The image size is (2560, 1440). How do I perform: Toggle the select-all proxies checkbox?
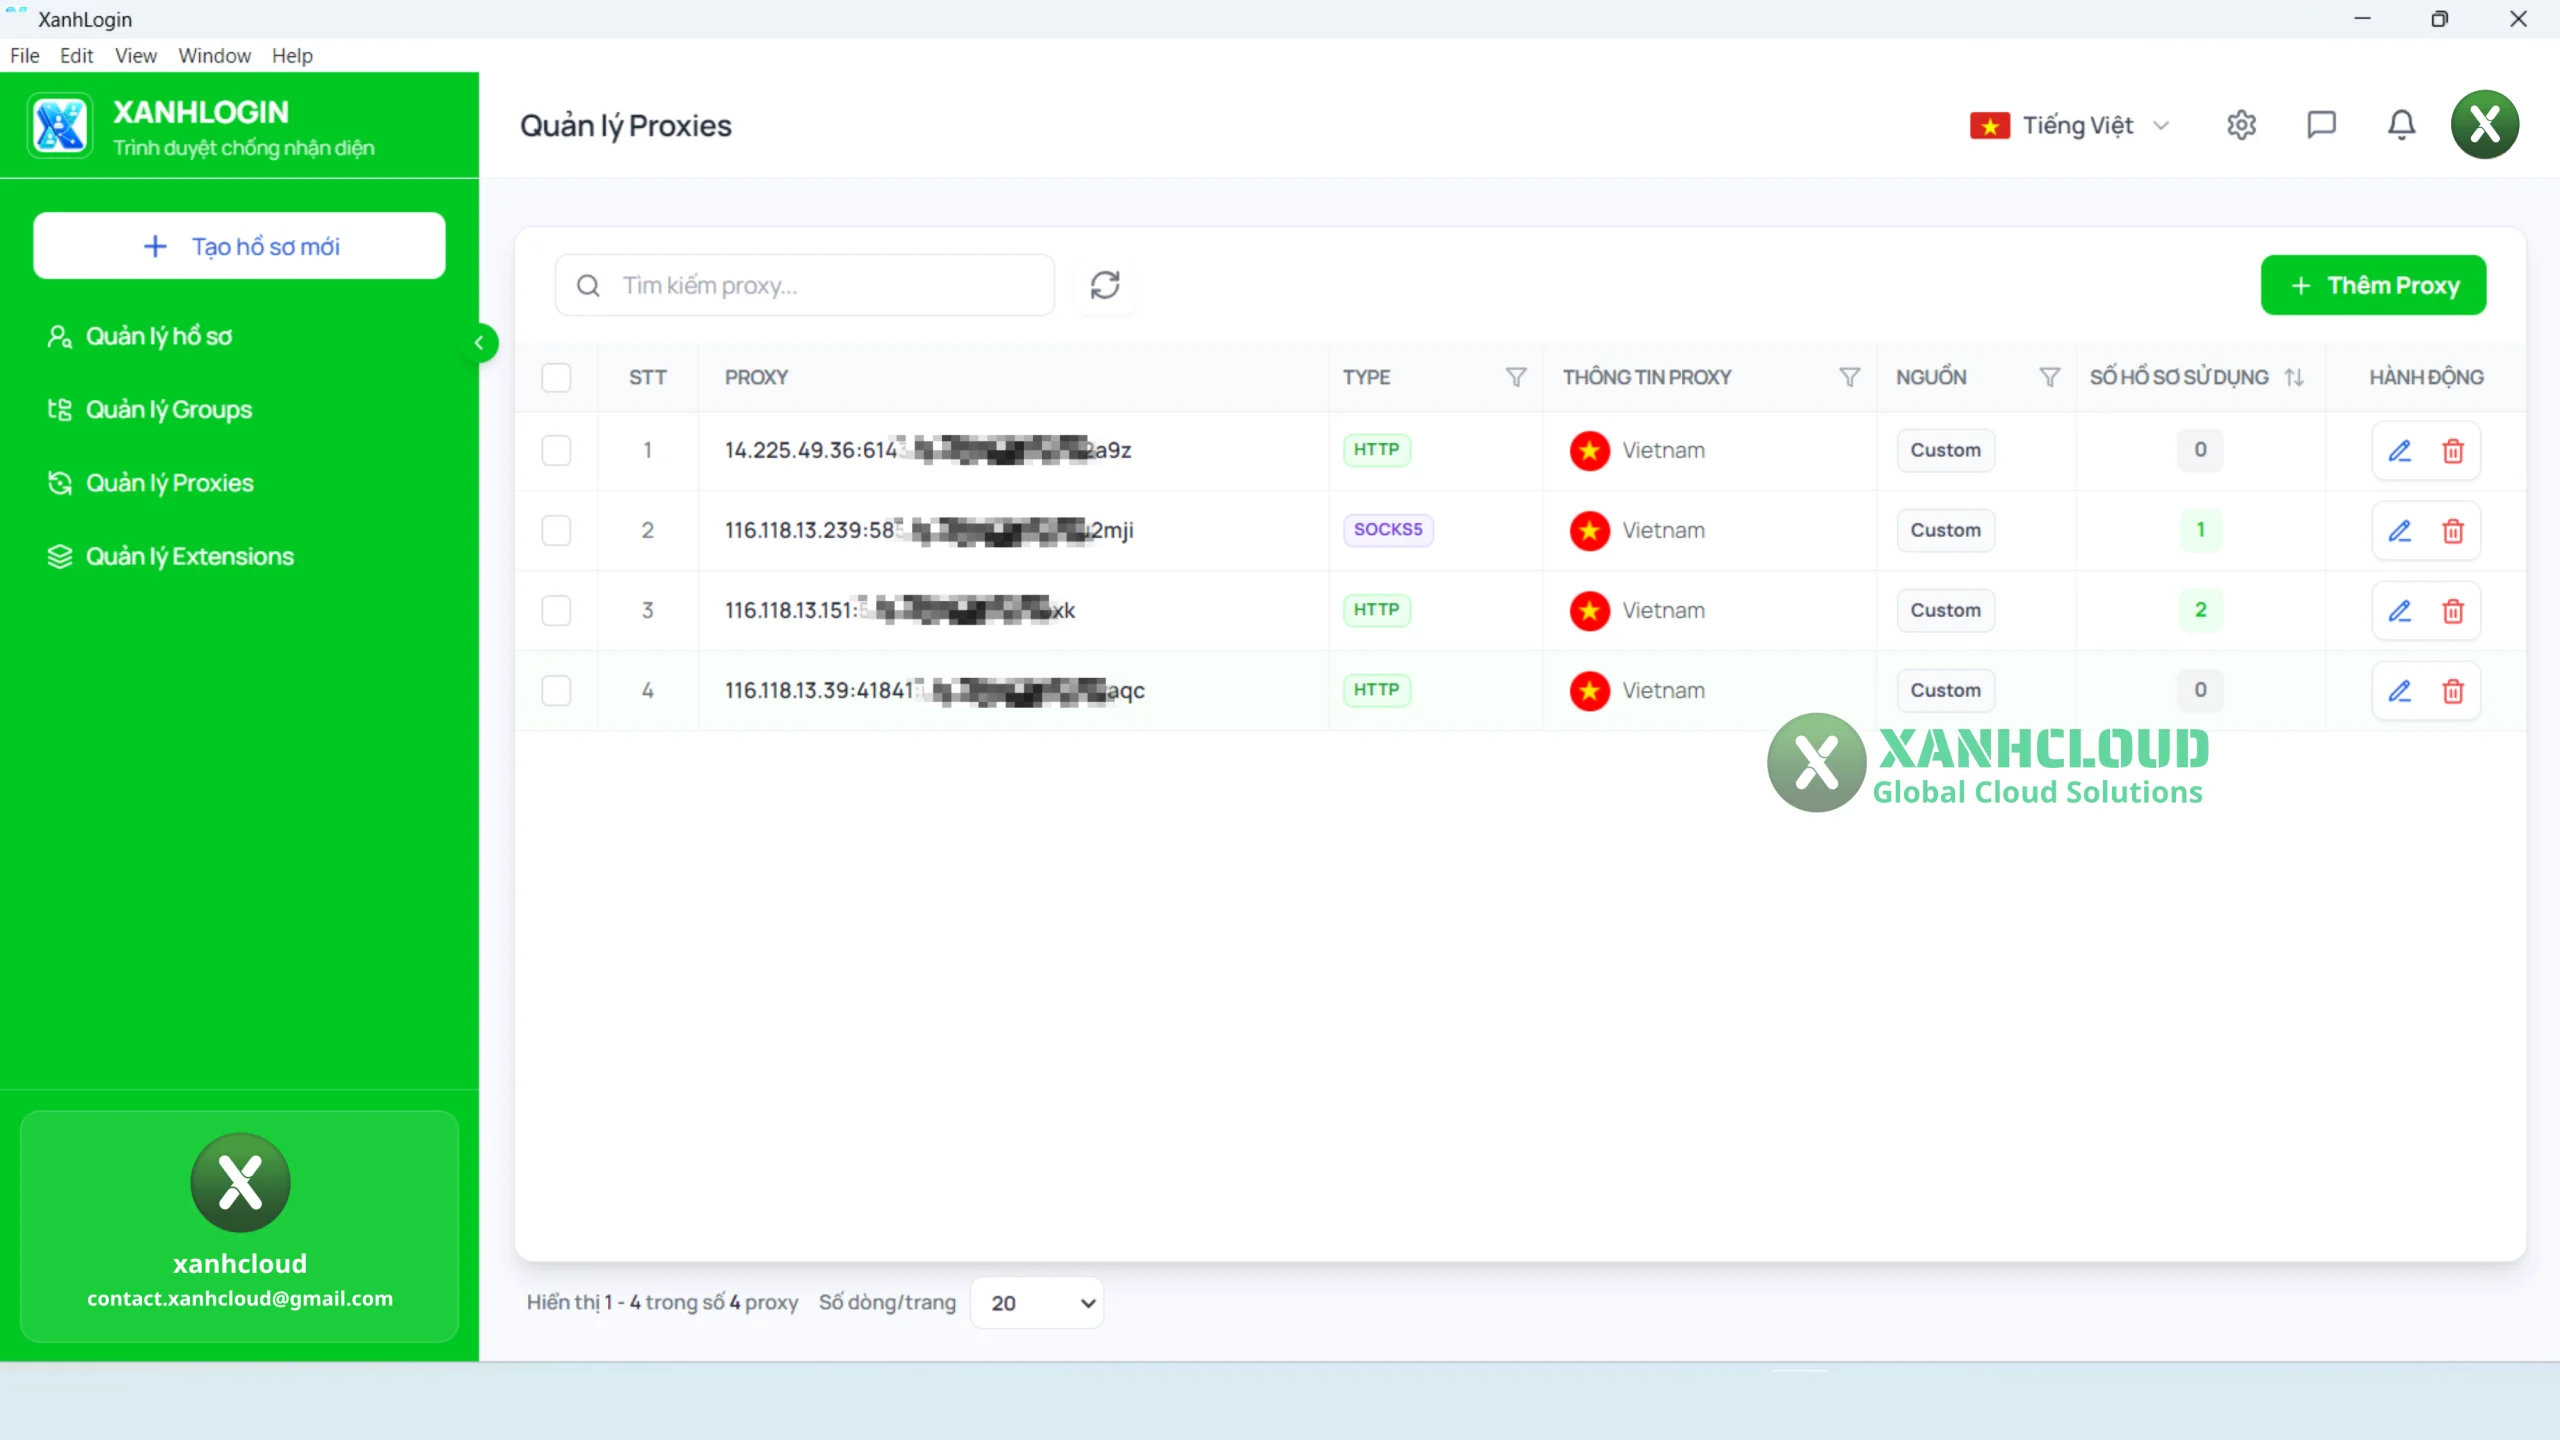coord(556,377)
